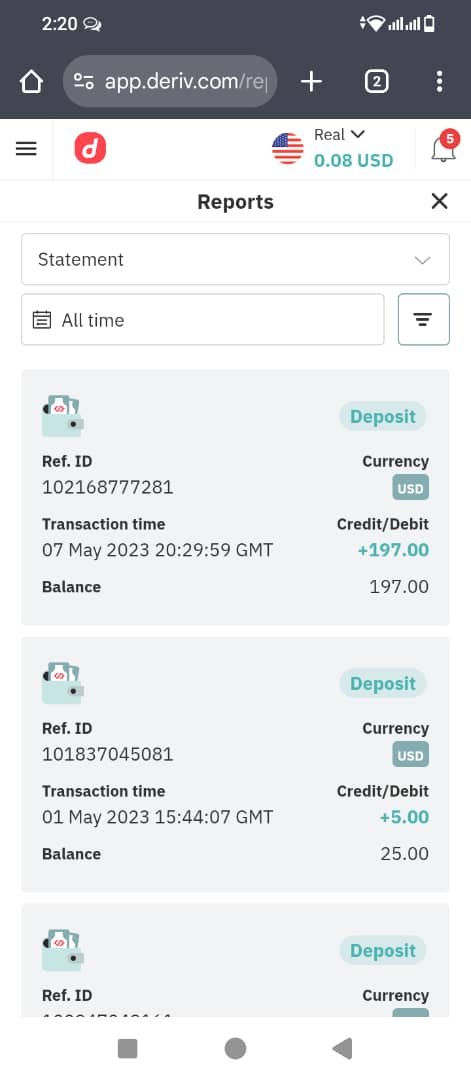Image resolution: width=471 pixels, height=1080 pixels.
Task: Open a new browser tab with plus
Action: (x=311, y=82)
